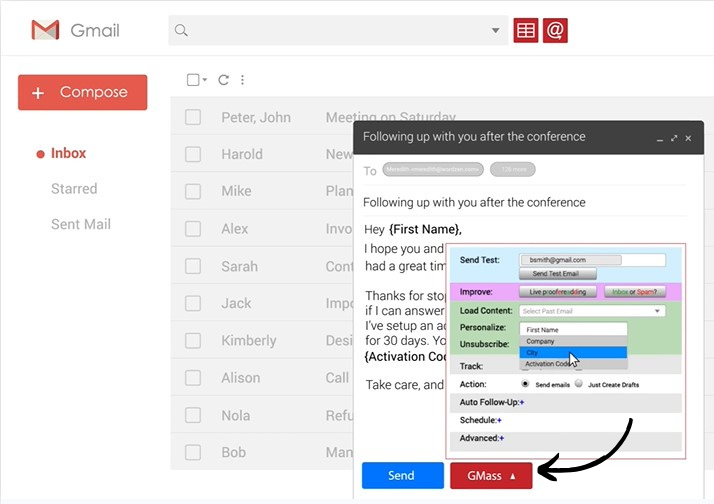Open the Starred folder
Screen dimensions: 714x504
click(74, 188)
